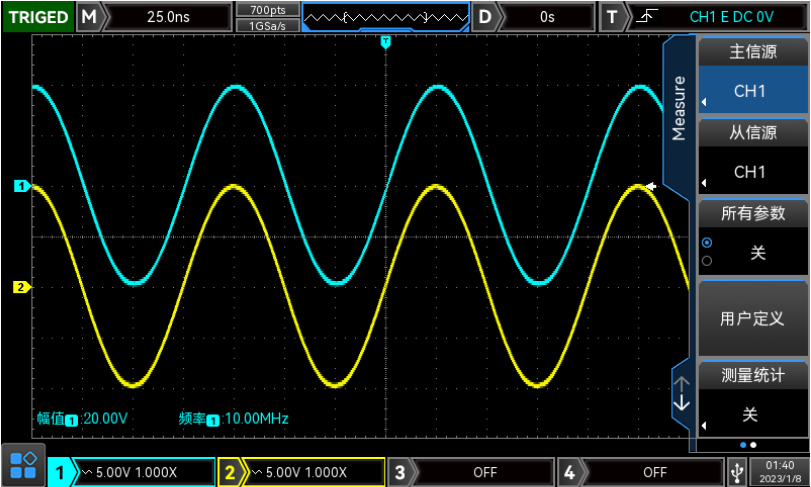Click the trigger position marker at top
Viewport: 811px width, 487px height.
[x=385, y=43]
